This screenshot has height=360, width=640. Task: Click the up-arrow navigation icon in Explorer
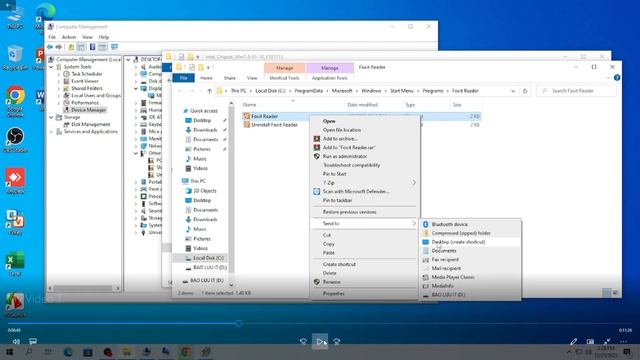coord(209,91)
